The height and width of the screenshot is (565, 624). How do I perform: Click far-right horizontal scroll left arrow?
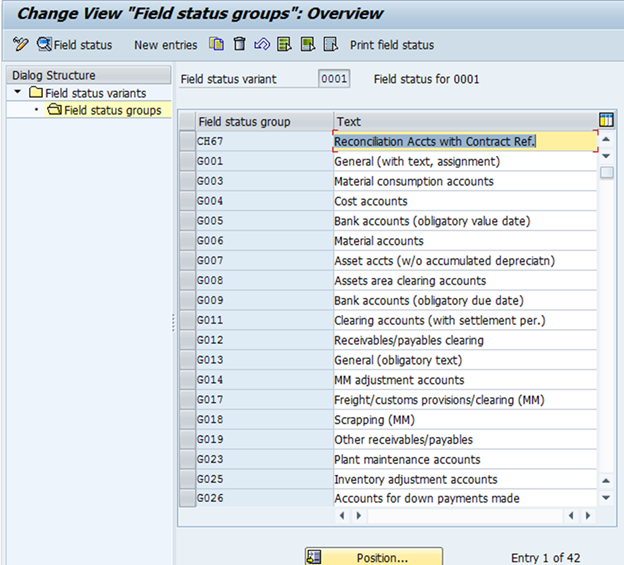coord(571,516)
